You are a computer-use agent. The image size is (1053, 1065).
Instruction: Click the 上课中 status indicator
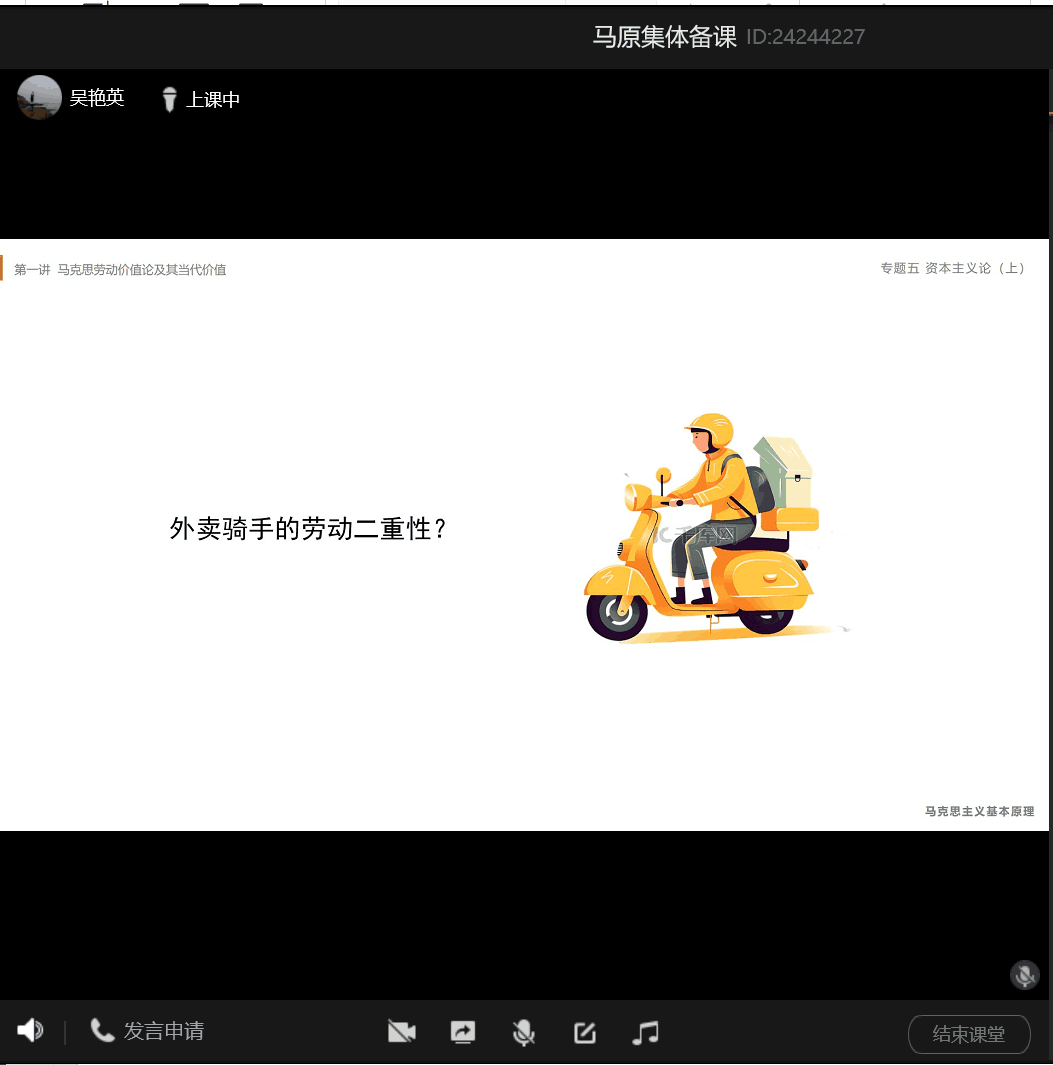point(201,99)
